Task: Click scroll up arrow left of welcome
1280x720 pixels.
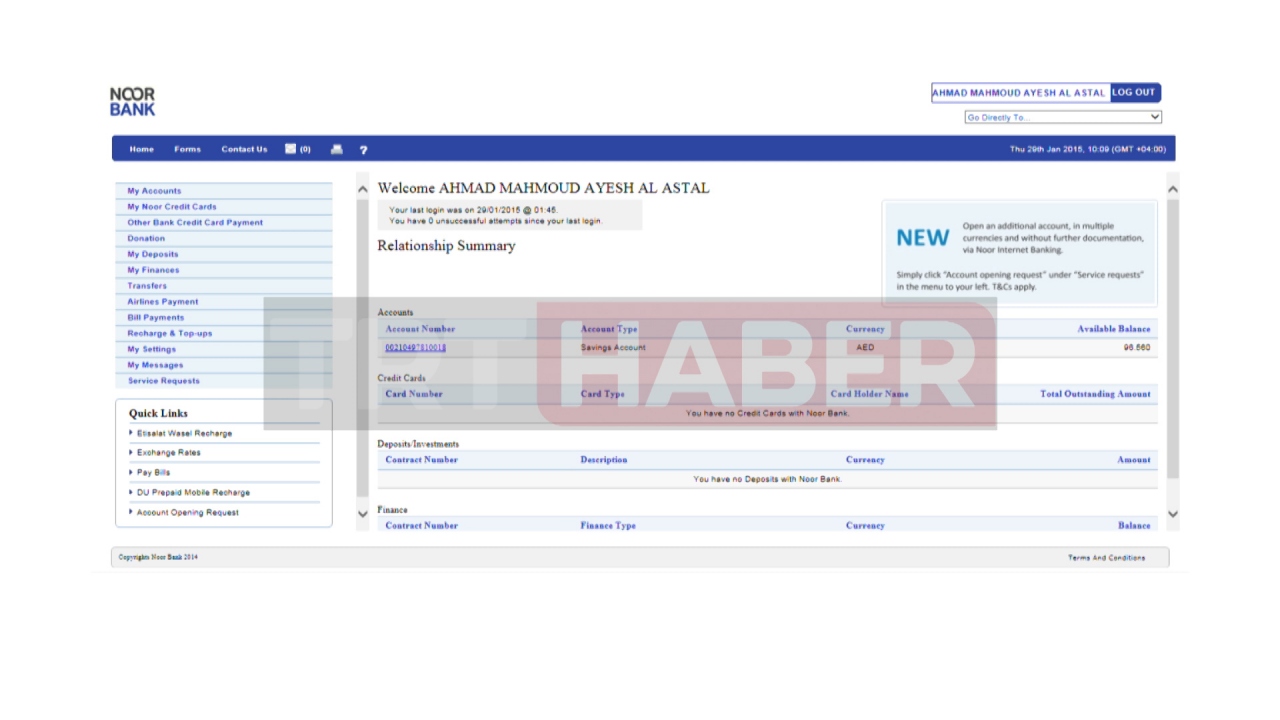Action: click(x=362, y=189)
